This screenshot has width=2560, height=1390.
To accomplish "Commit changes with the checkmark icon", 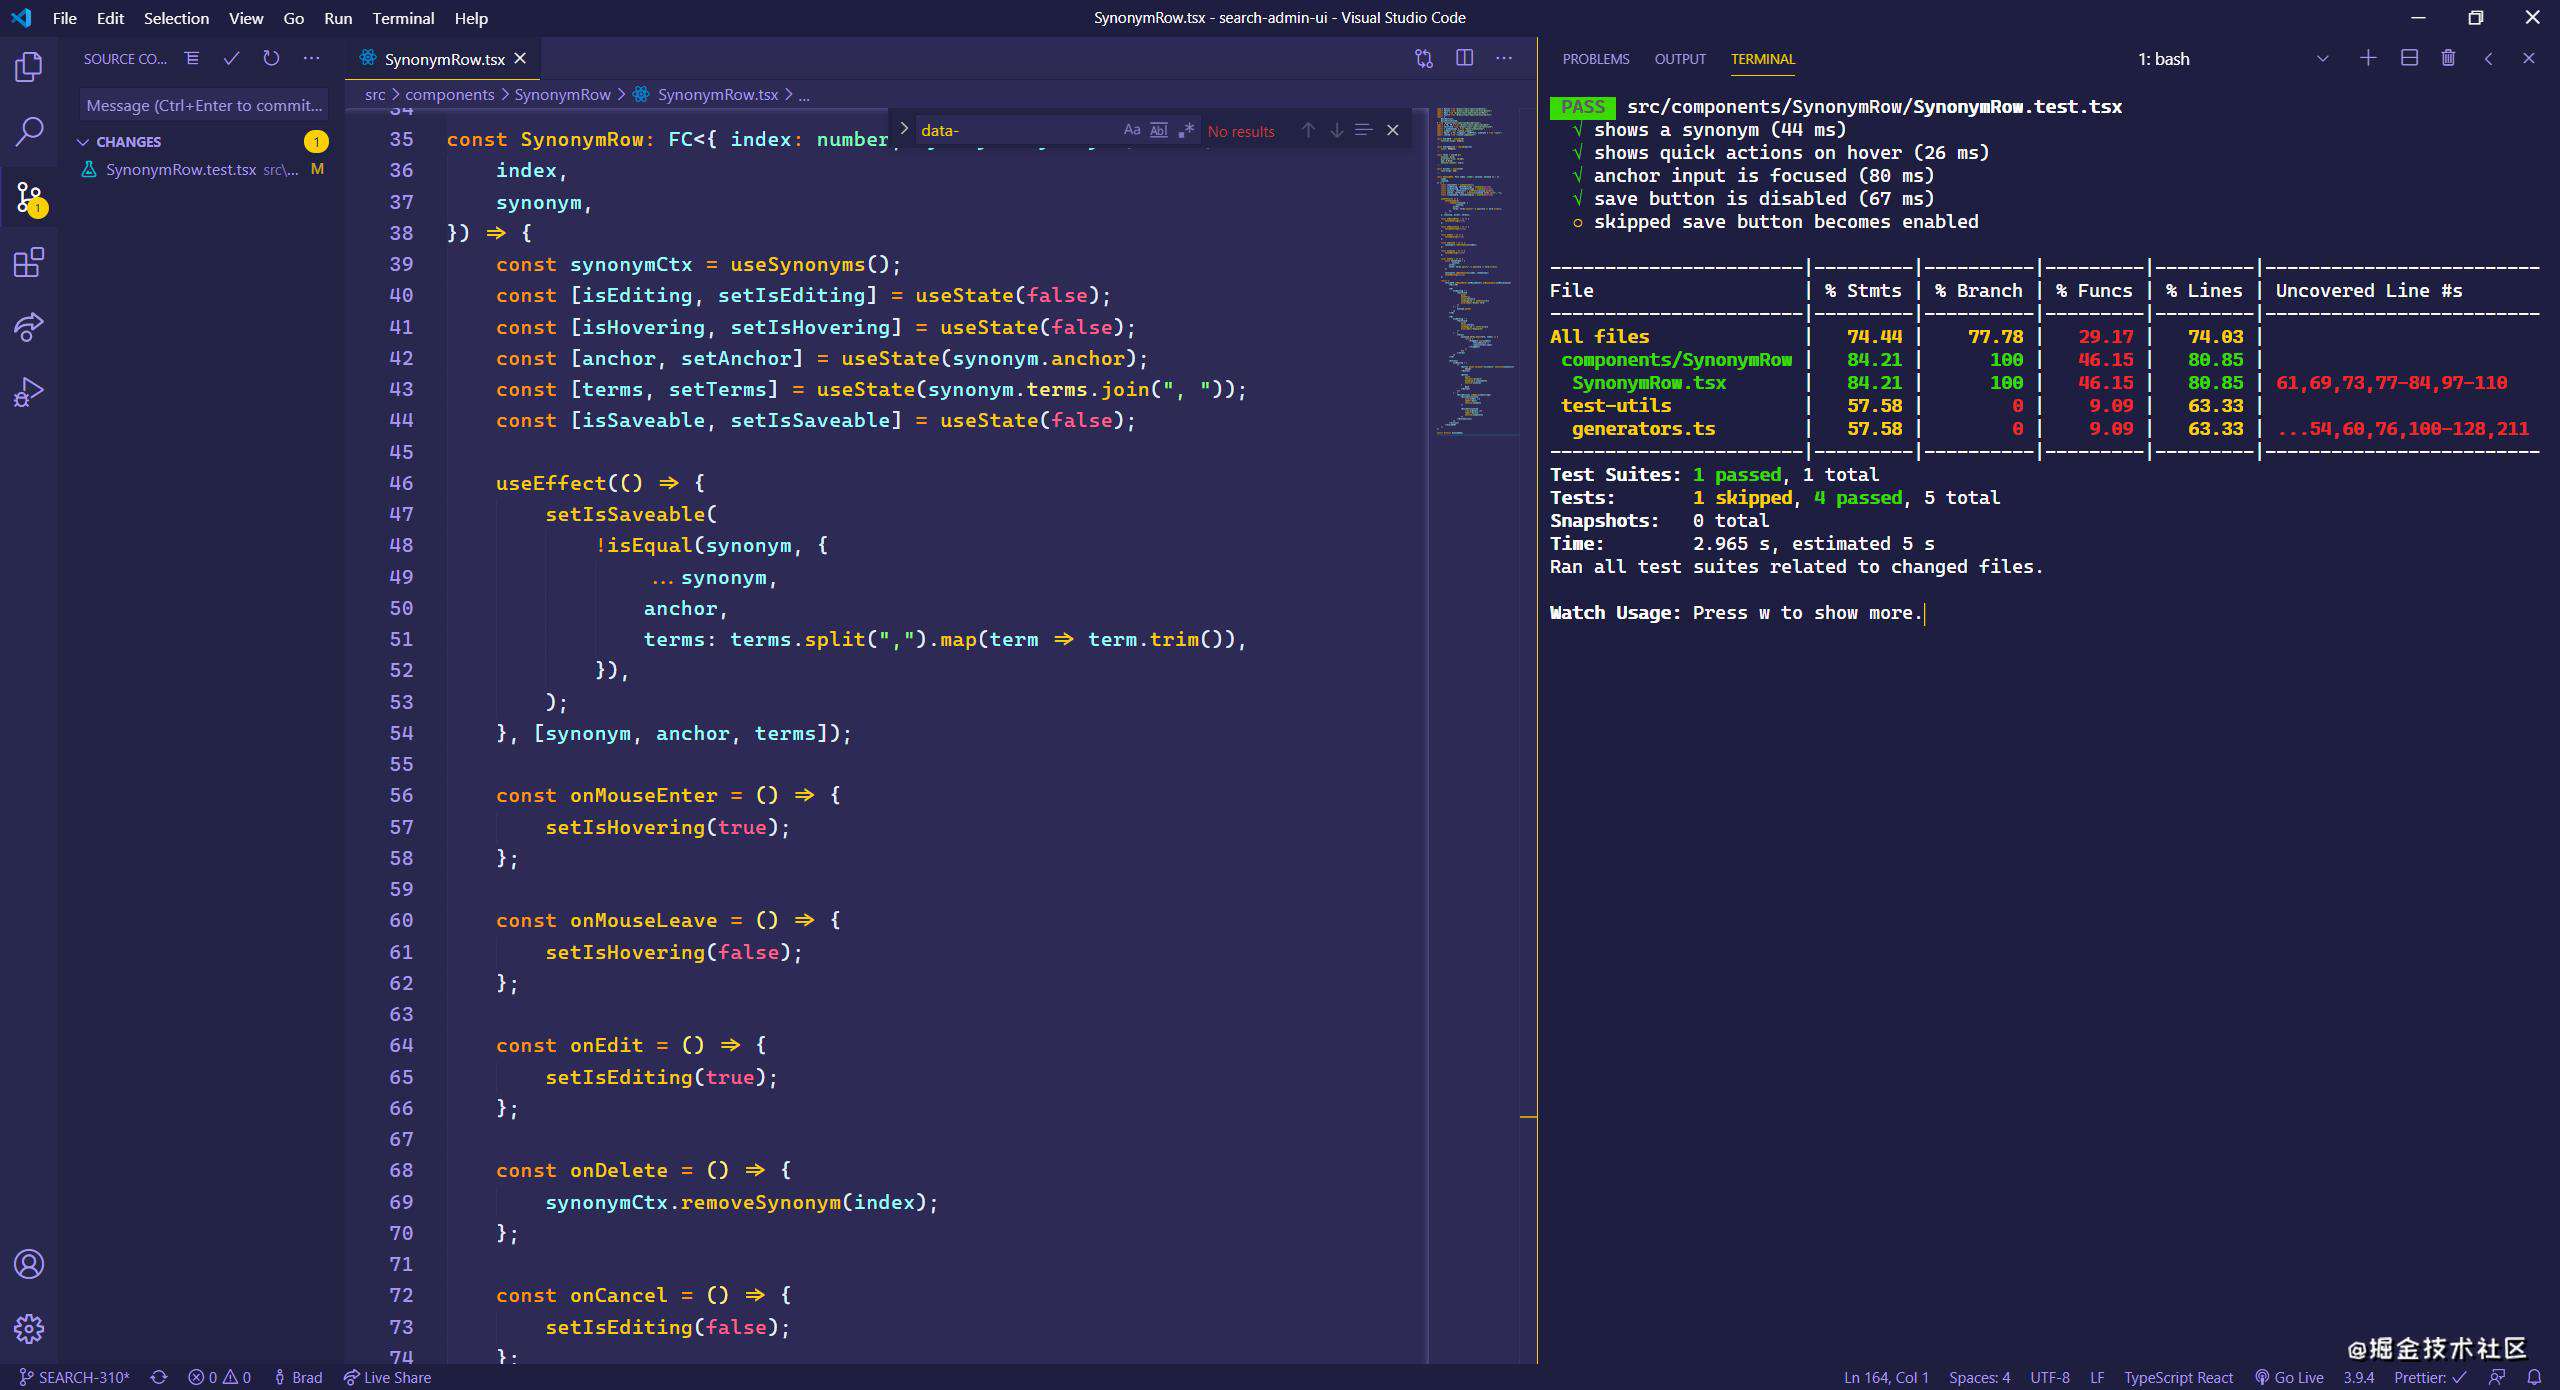I will tap(231, 58).
